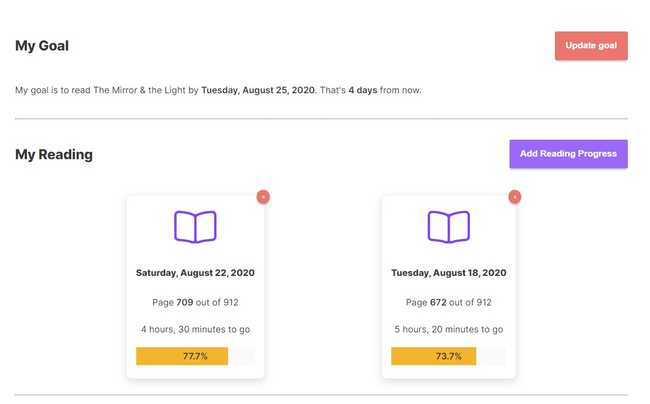Click the unfilled end of the 77.7% bar
Image resolution: width=650 pixels, height=404 pixels.
tap(241, 356)
